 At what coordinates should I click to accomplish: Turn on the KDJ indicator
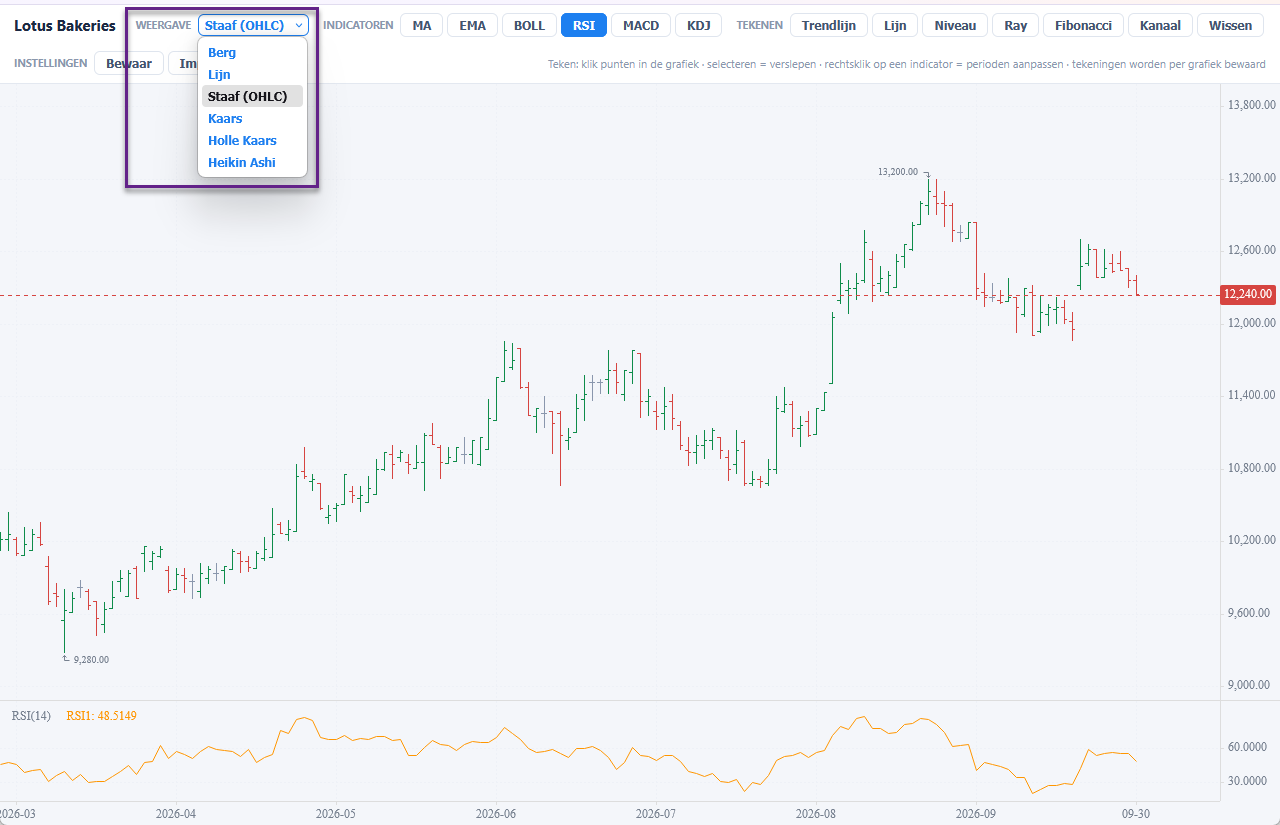(699, 25)
